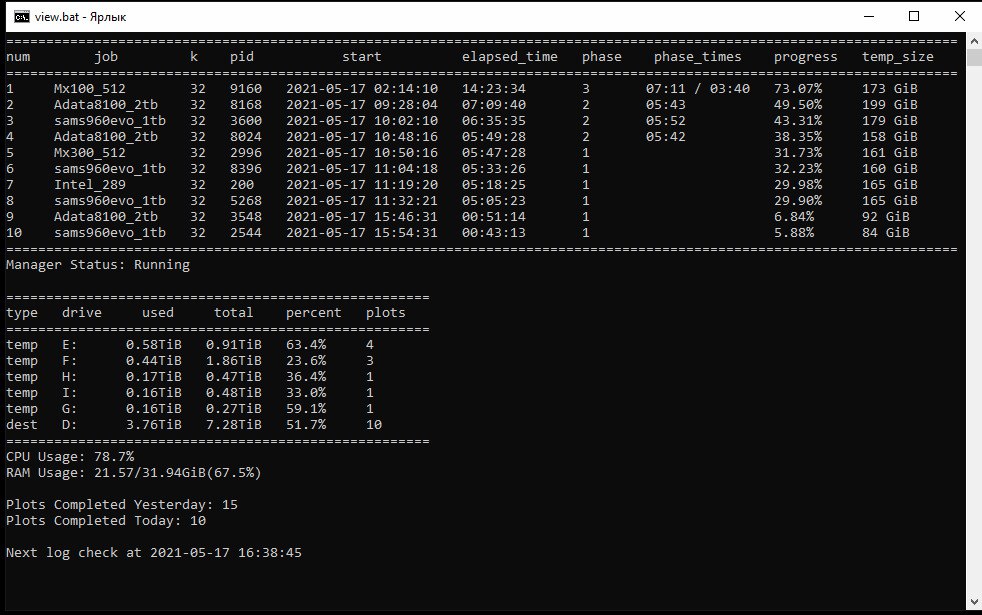Click job name 'Intel_289'
This screenshot has height=615, width=982.
[90, 185]
